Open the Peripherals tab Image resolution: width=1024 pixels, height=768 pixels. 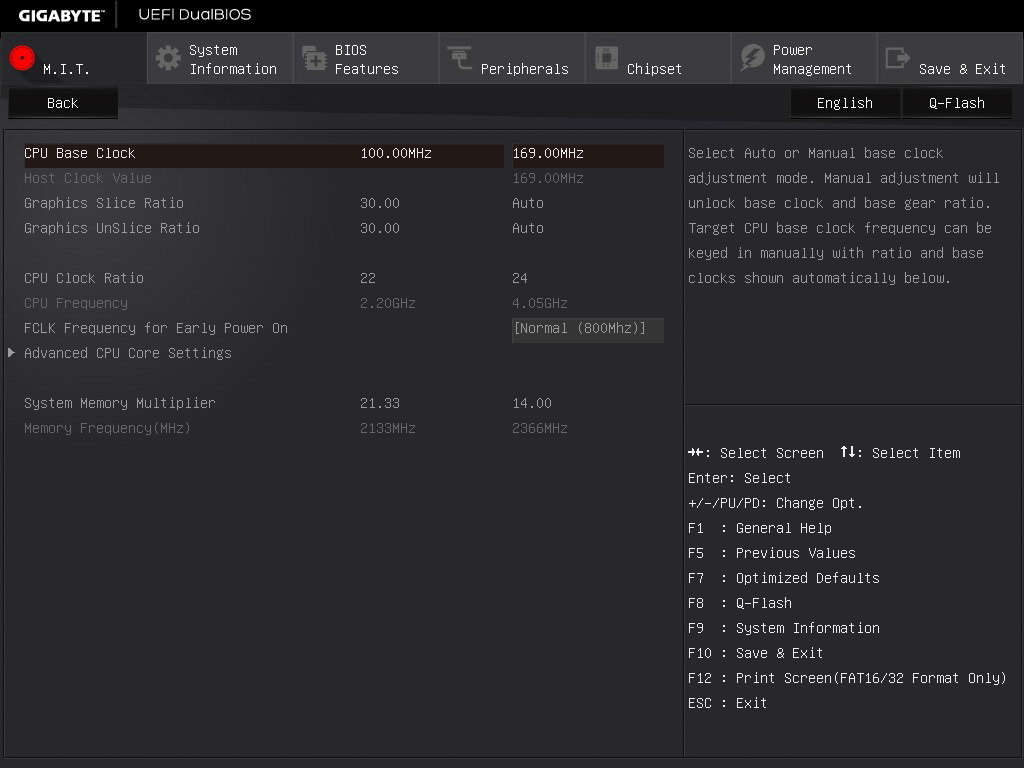pos(512,59)
